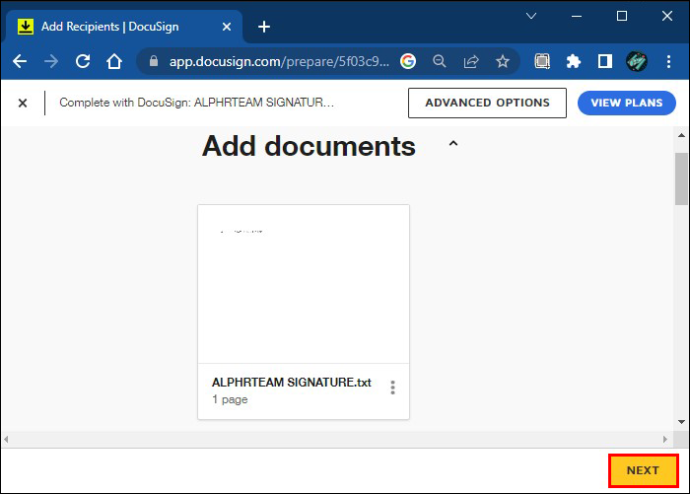
Task: Reload the DocuSign page
Action: [x=83, y=61]
